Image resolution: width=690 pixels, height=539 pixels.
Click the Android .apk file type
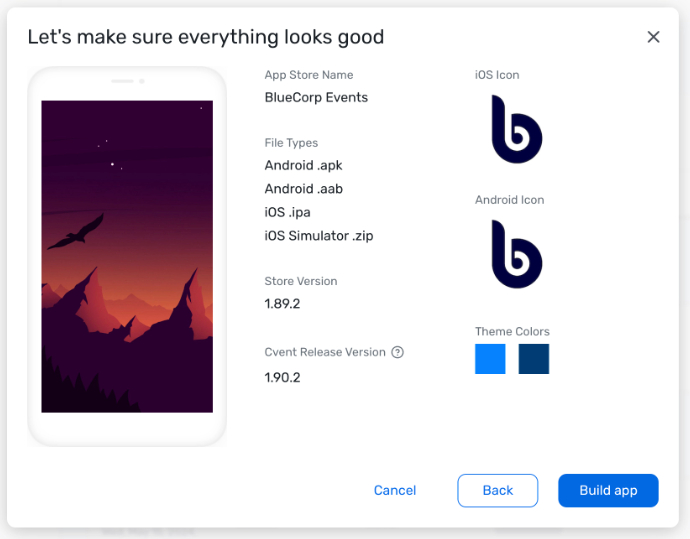pos(303,165)
